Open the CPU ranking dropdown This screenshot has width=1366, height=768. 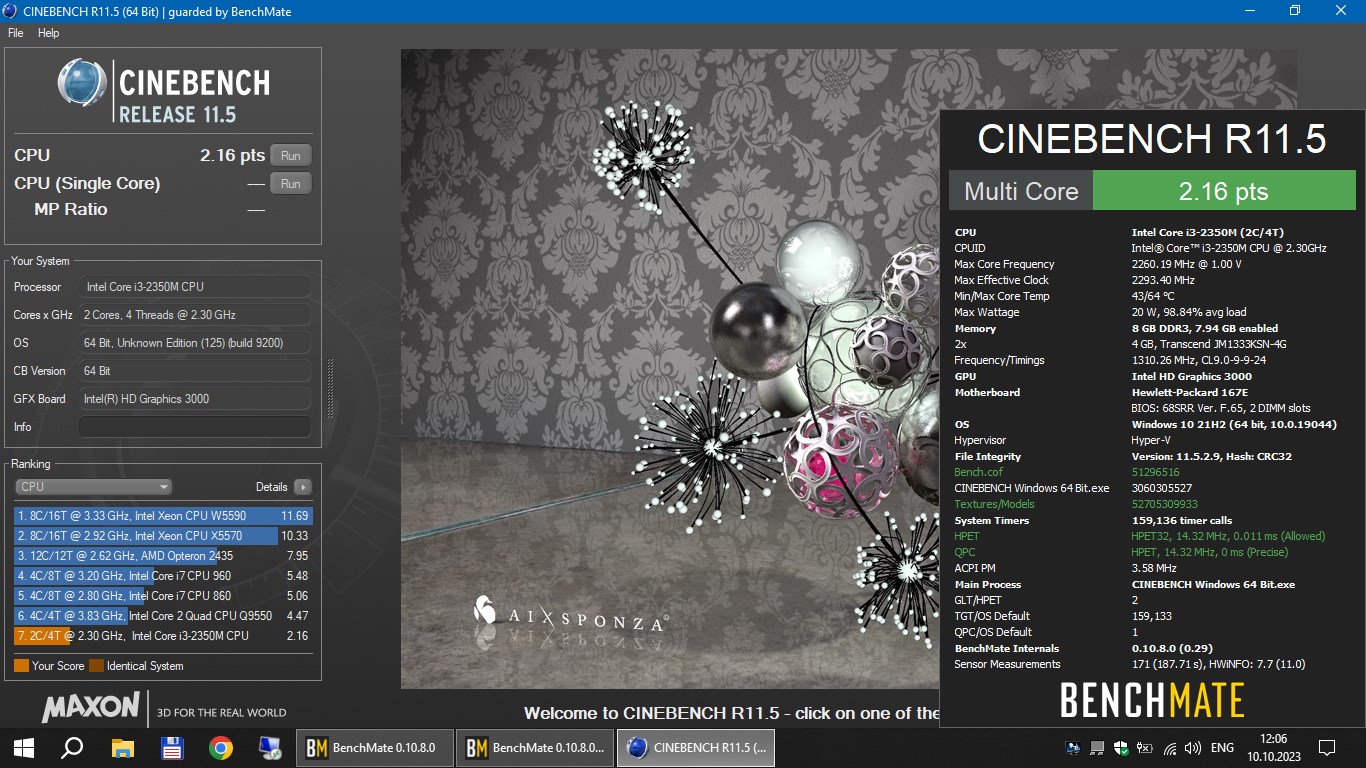click(x=93, y=487)
